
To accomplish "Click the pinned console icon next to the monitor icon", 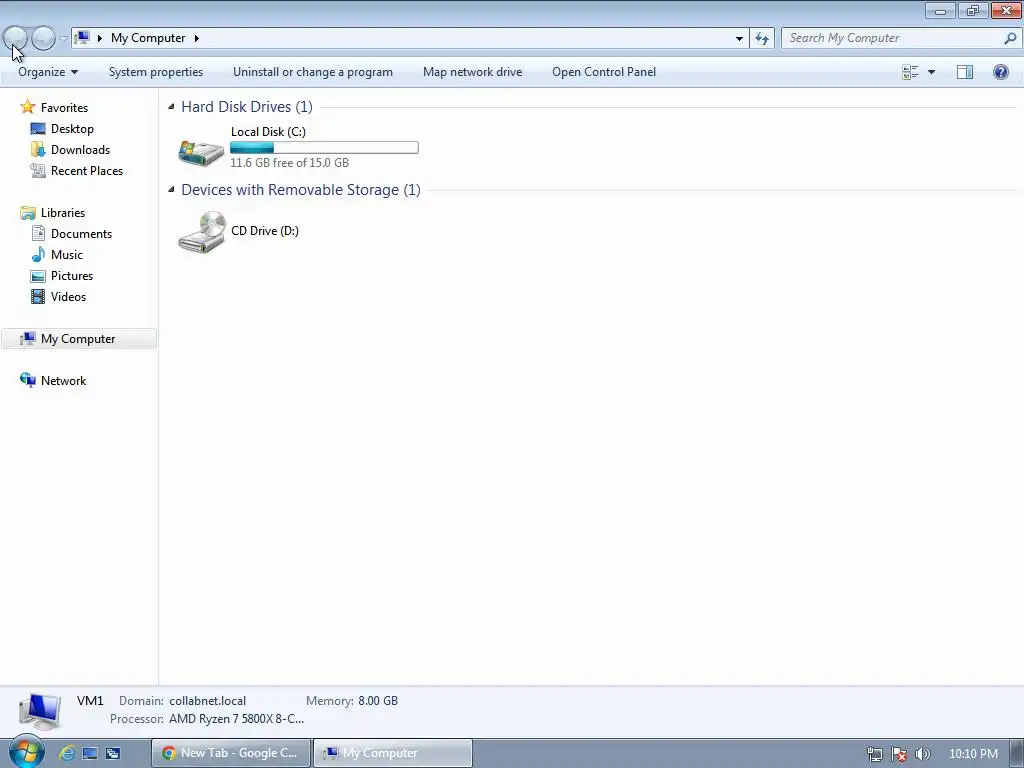I will 113,753.
